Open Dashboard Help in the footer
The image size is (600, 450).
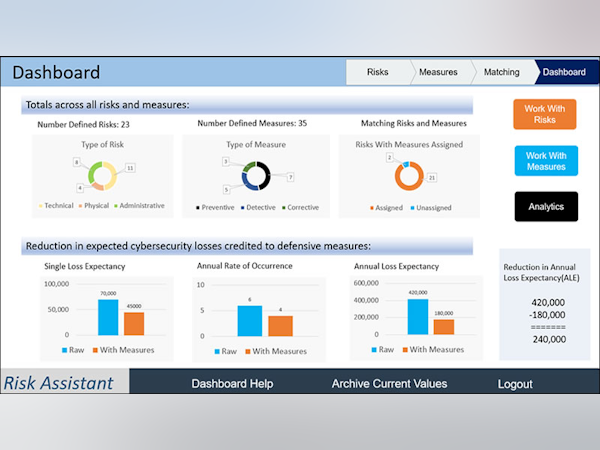[x=232, y=383]
